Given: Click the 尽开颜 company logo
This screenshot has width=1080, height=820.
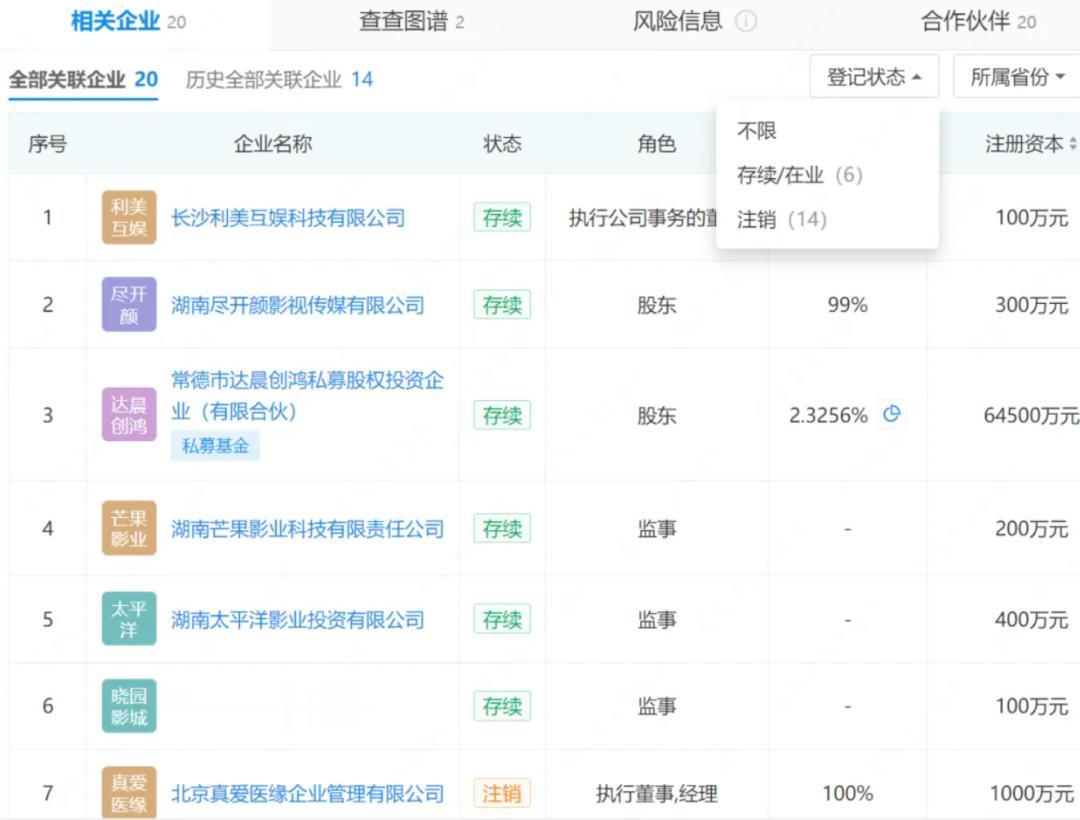Looking at the screenshot, I should pos(129,304).
